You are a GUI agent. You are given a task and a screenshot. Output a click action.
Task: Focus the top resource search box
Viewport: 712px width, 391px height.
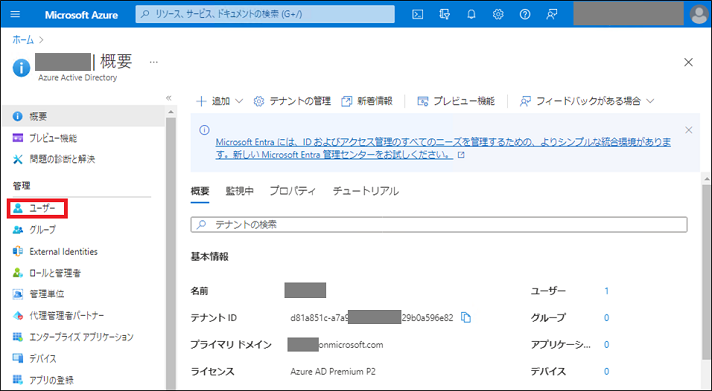(x=265, y=15)
